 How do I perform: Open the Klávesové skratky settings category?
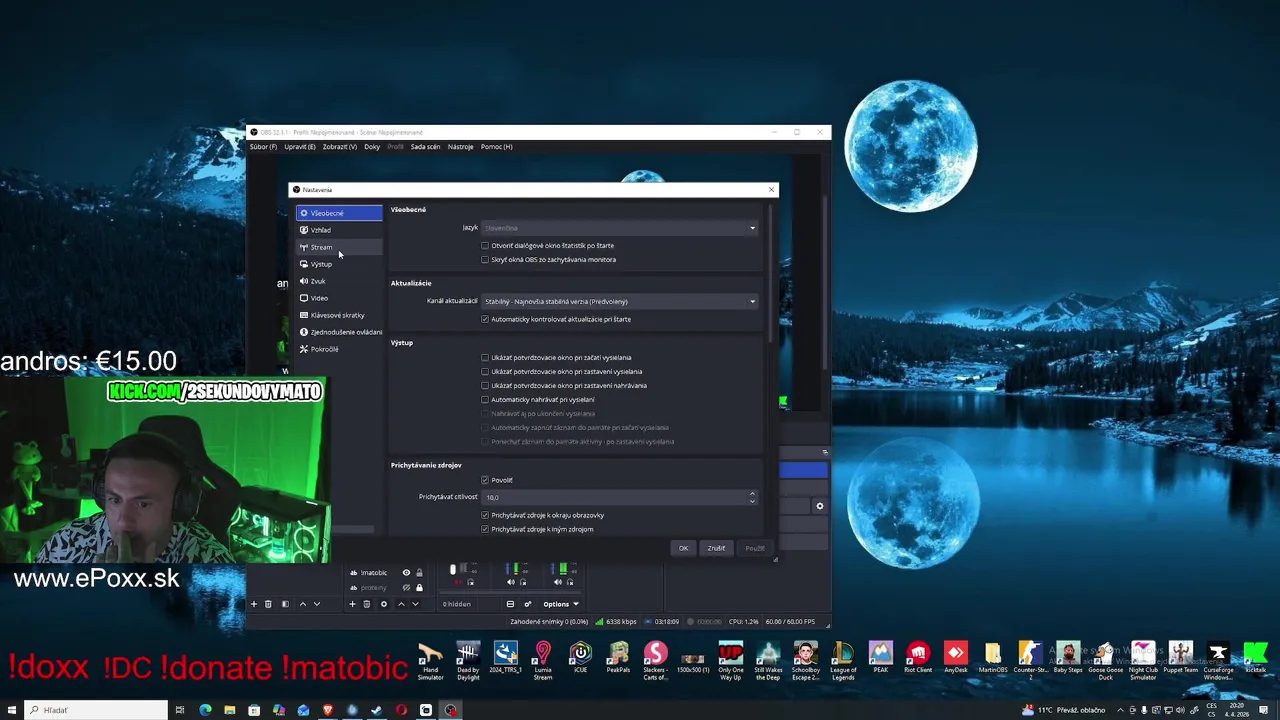(339, 315)
